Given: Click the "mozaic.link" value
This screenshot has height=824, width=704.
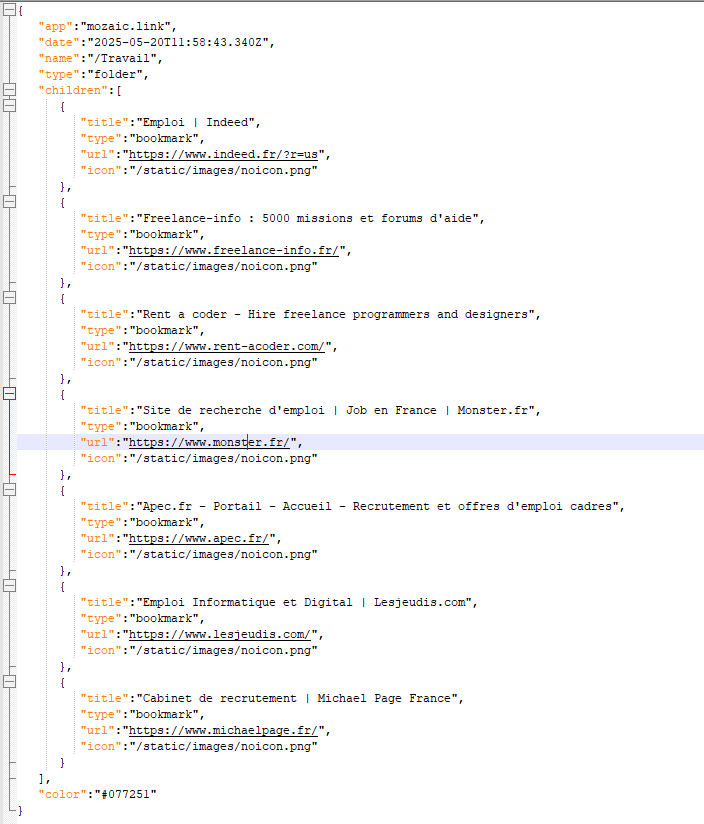Looking at the screenshot, I should point(126,26).
